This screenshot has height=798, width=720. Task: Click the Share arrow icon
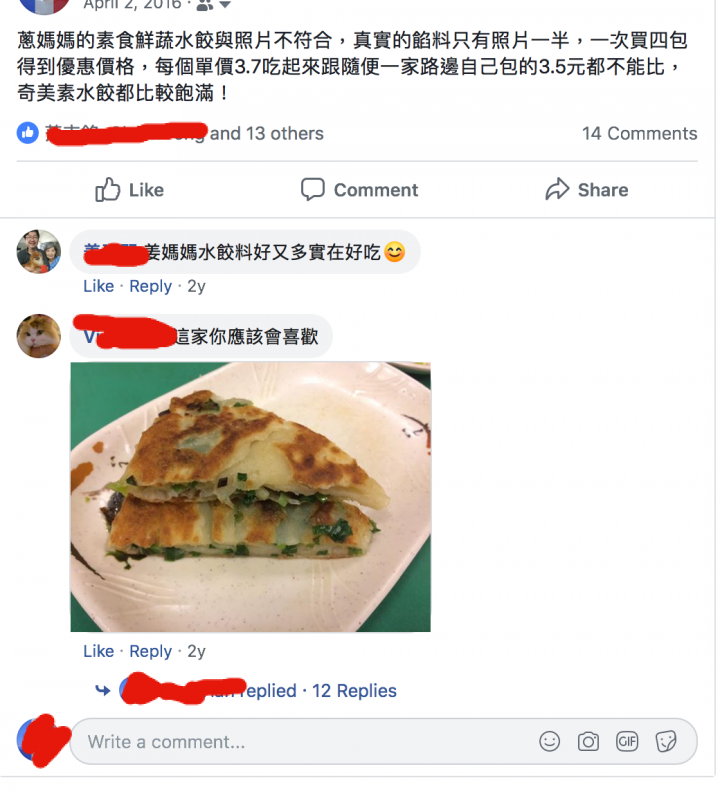pyautogui.click(x=557, y=189)
